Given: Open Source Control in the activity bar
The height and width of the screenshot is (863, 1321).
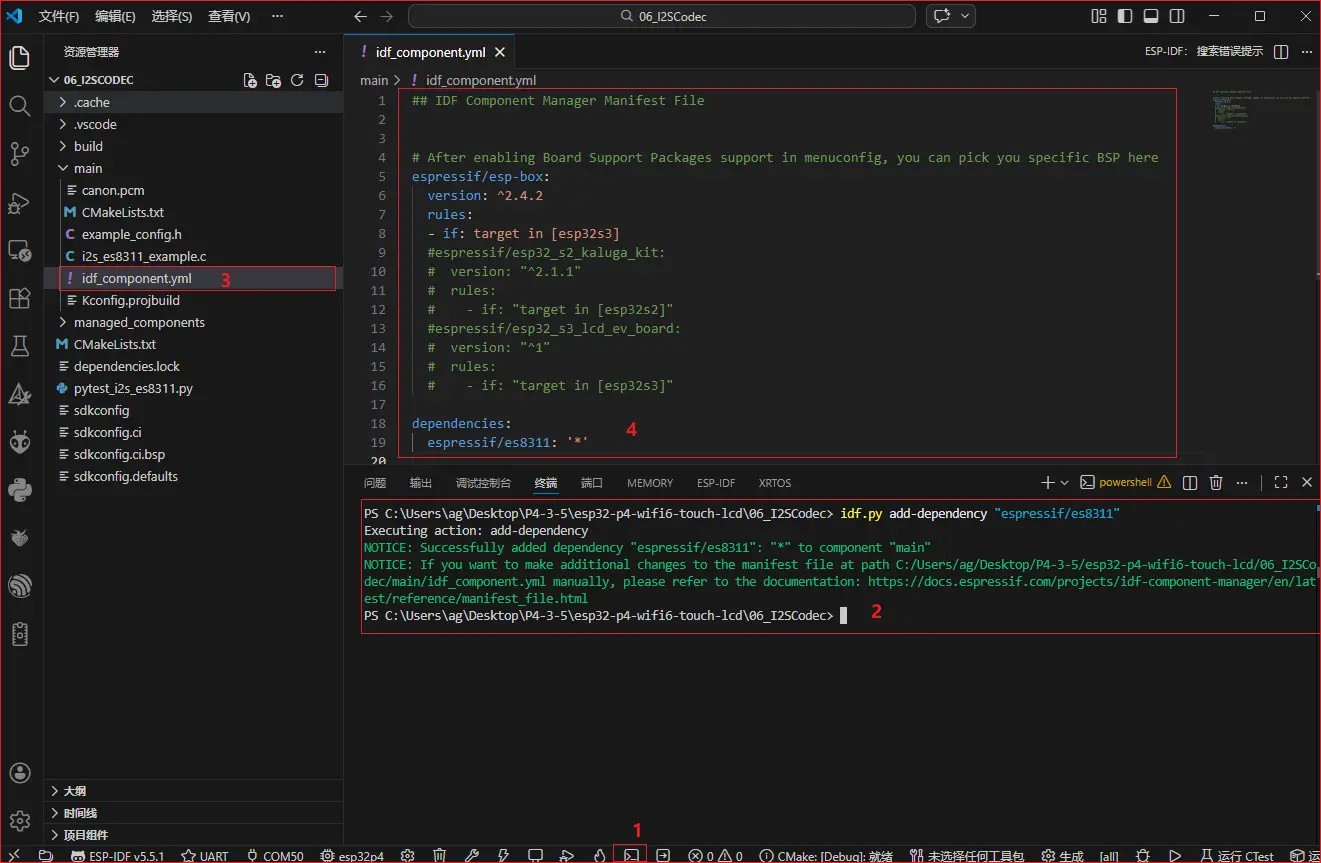Looking at the screenshot, I should click(19, 151).
